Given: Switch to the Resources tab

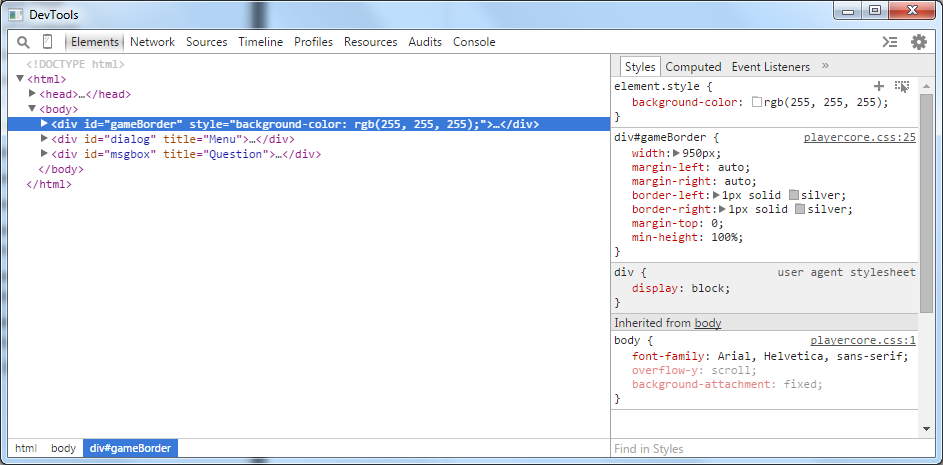Looking at the screenshot, I should coord(370,42).
